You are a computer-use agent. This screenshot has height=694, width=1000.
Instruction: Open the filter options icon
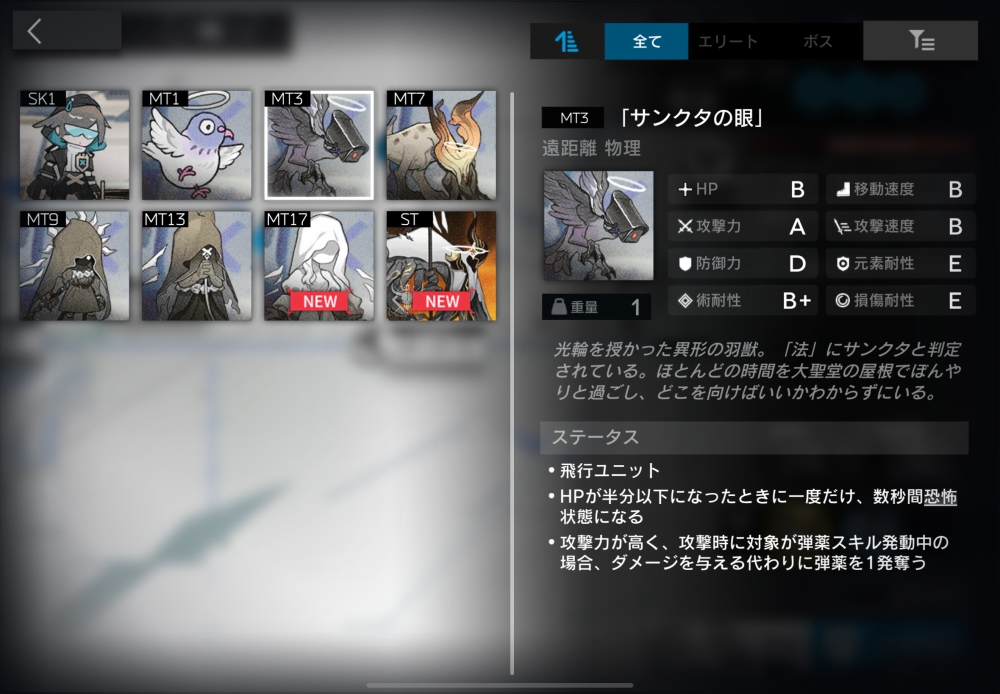(921, 41)
